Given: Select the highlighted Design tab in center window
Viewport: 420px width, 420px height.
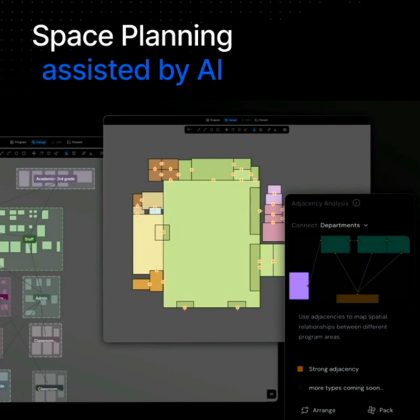Looking at the screenshot, I should 231,120.
